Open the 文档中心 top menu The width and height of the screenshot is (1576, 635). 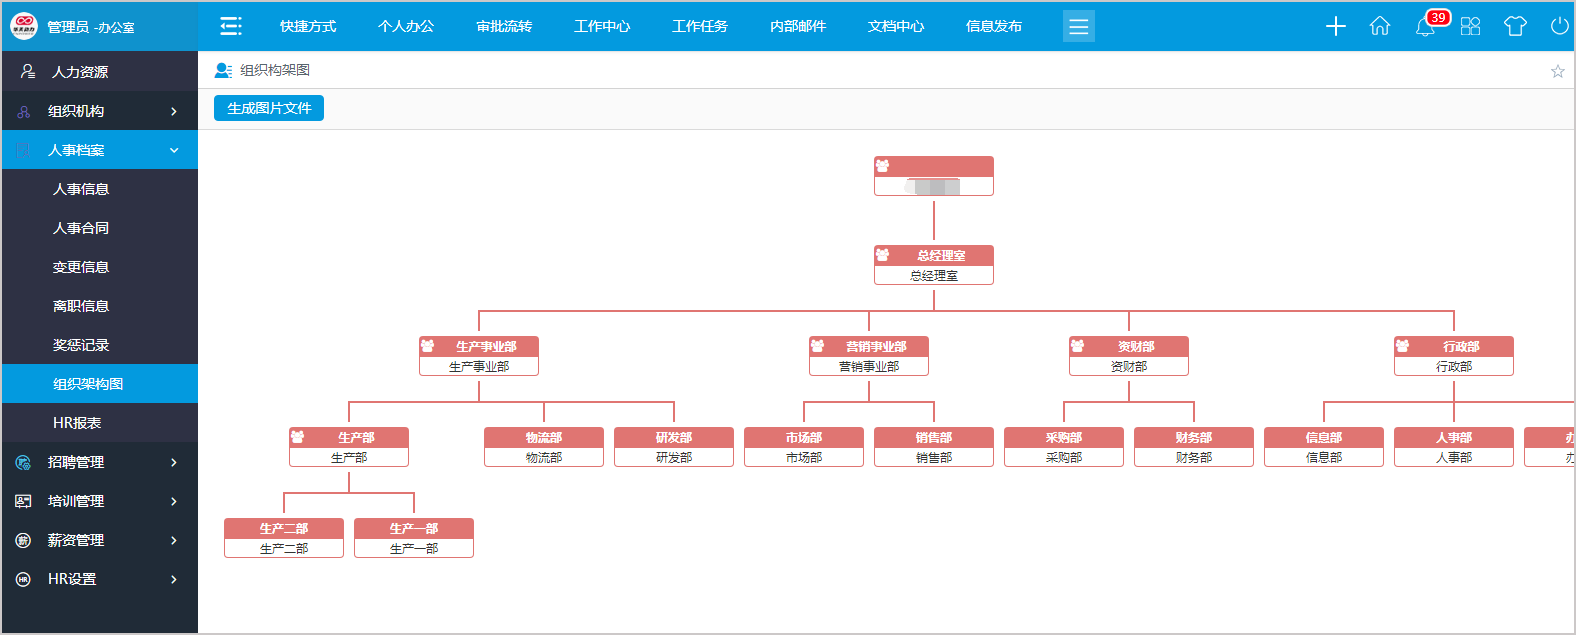(x=896, y=26)
